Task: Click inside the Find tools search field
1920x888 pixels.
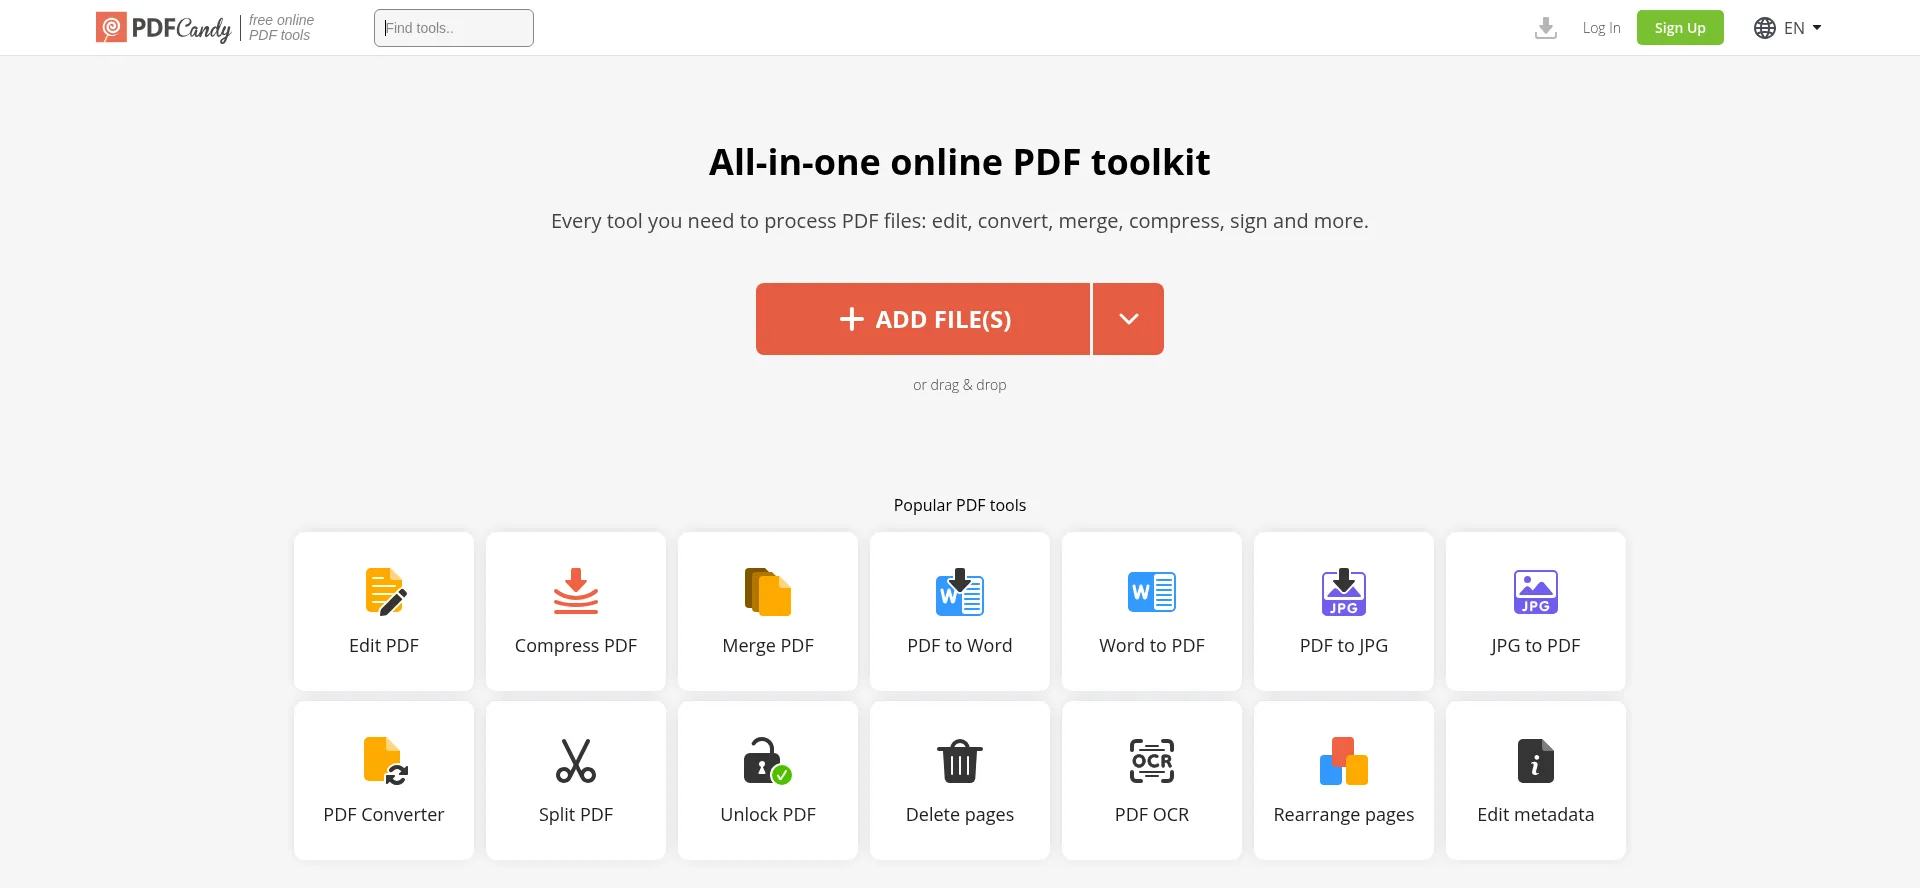Action: coord(453,27)
